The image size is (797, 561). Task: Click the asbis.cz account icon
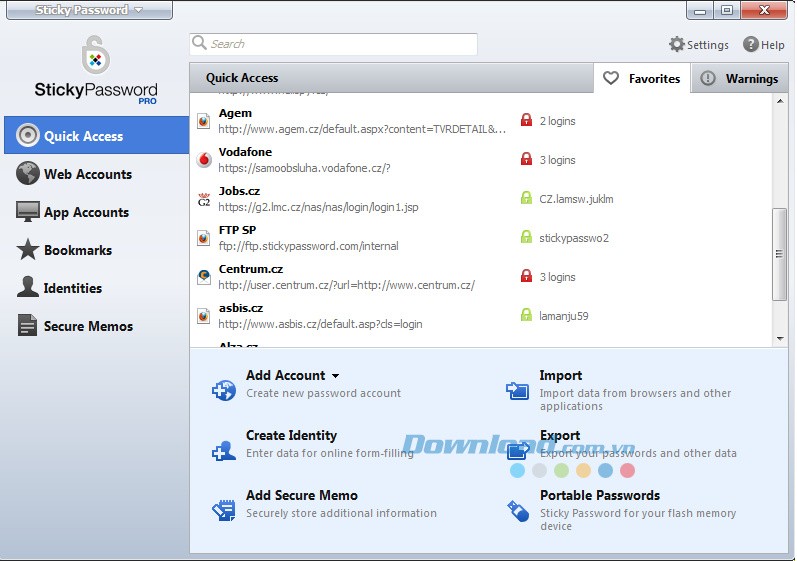(204, 316)
